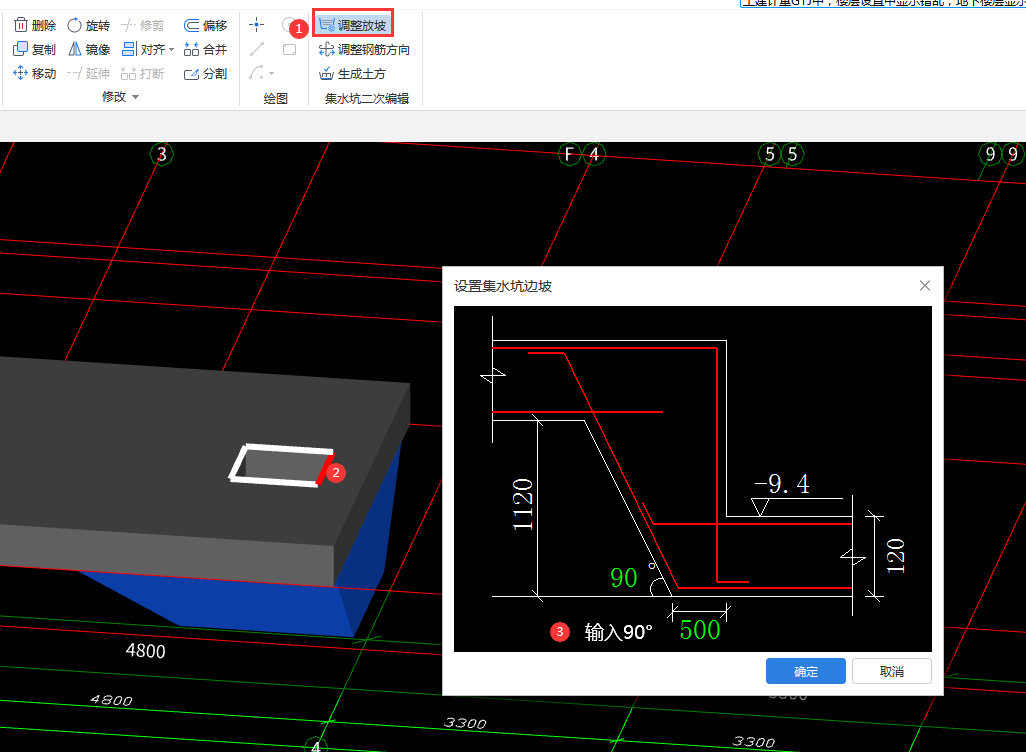
Task: Select the rectangle draw tool
Action: [289, 49]
